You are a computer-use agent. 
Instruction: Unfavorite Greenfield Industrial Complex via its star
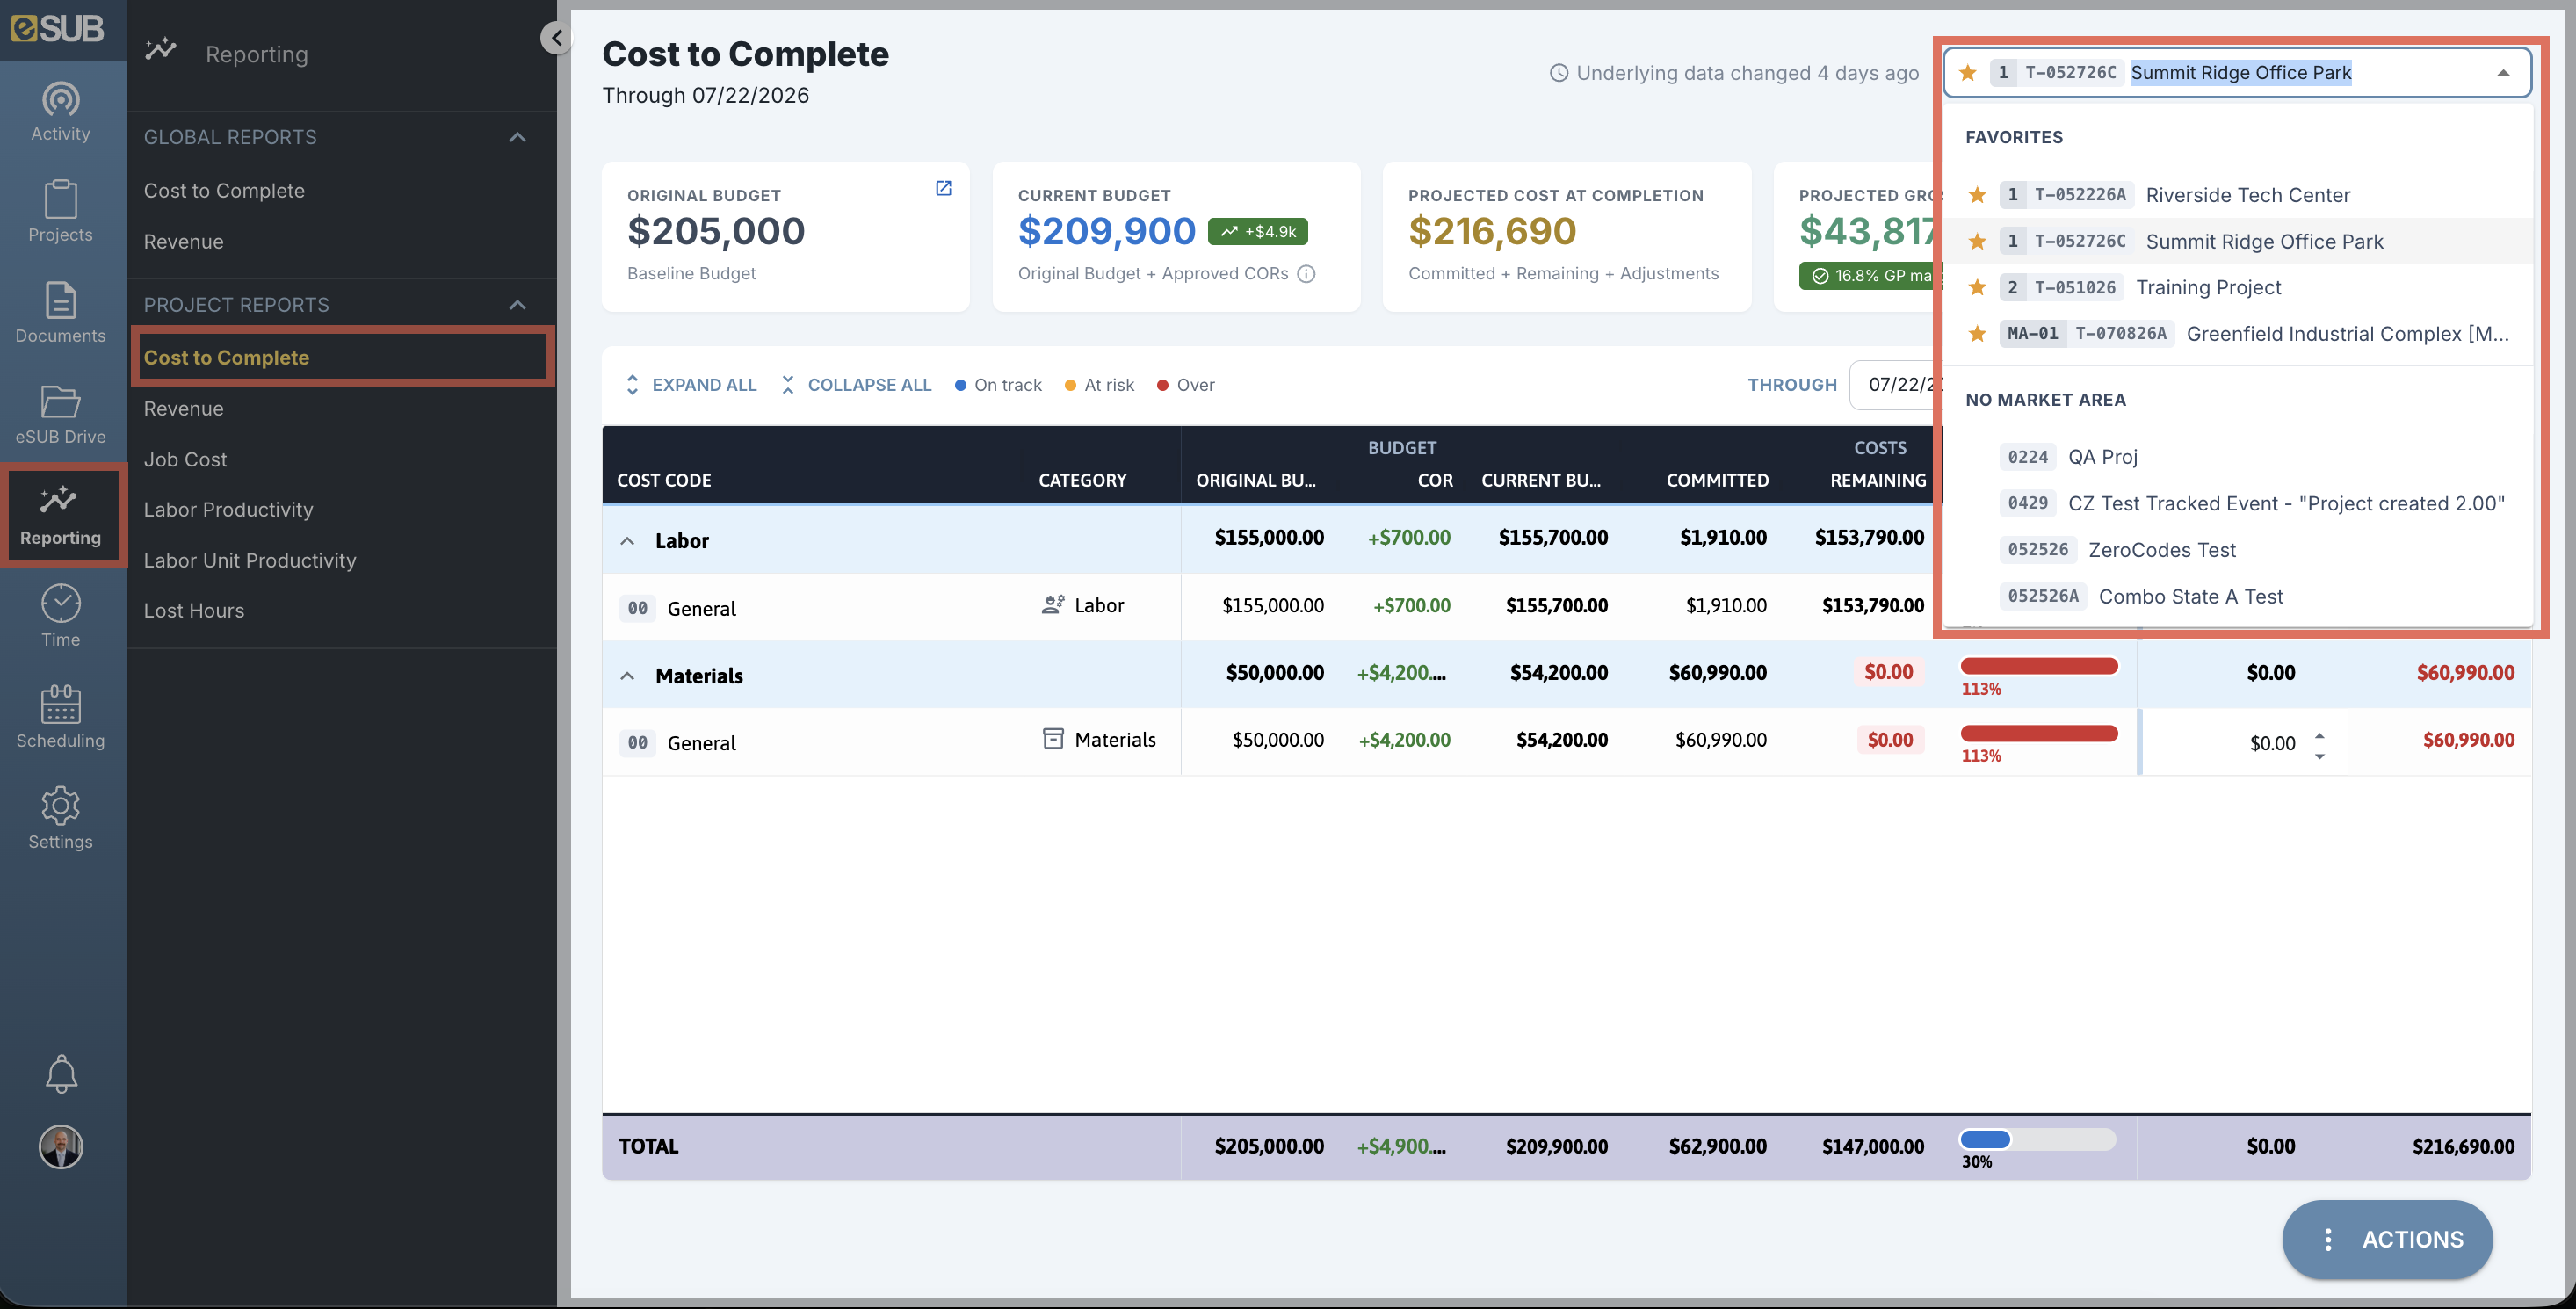[x=1977, y=334]
